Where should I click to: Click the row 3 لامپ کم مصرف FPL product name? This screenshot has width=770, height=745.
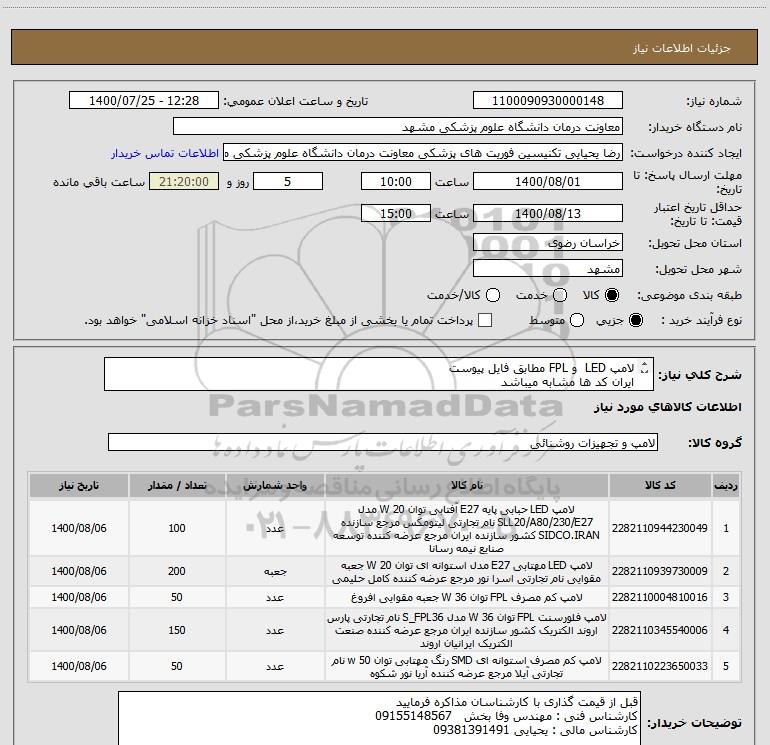[x=467, y=598]
